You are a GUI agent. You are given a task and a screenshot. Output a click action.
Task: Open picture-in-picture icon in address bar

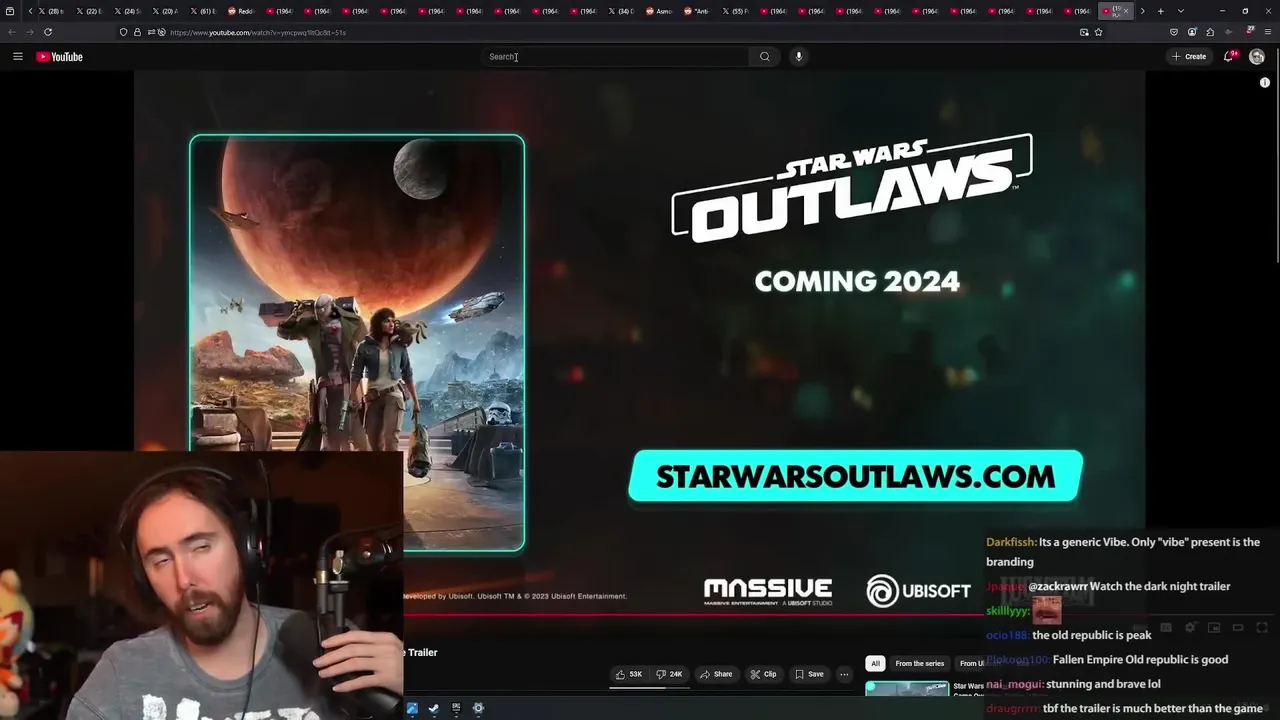1084,32
